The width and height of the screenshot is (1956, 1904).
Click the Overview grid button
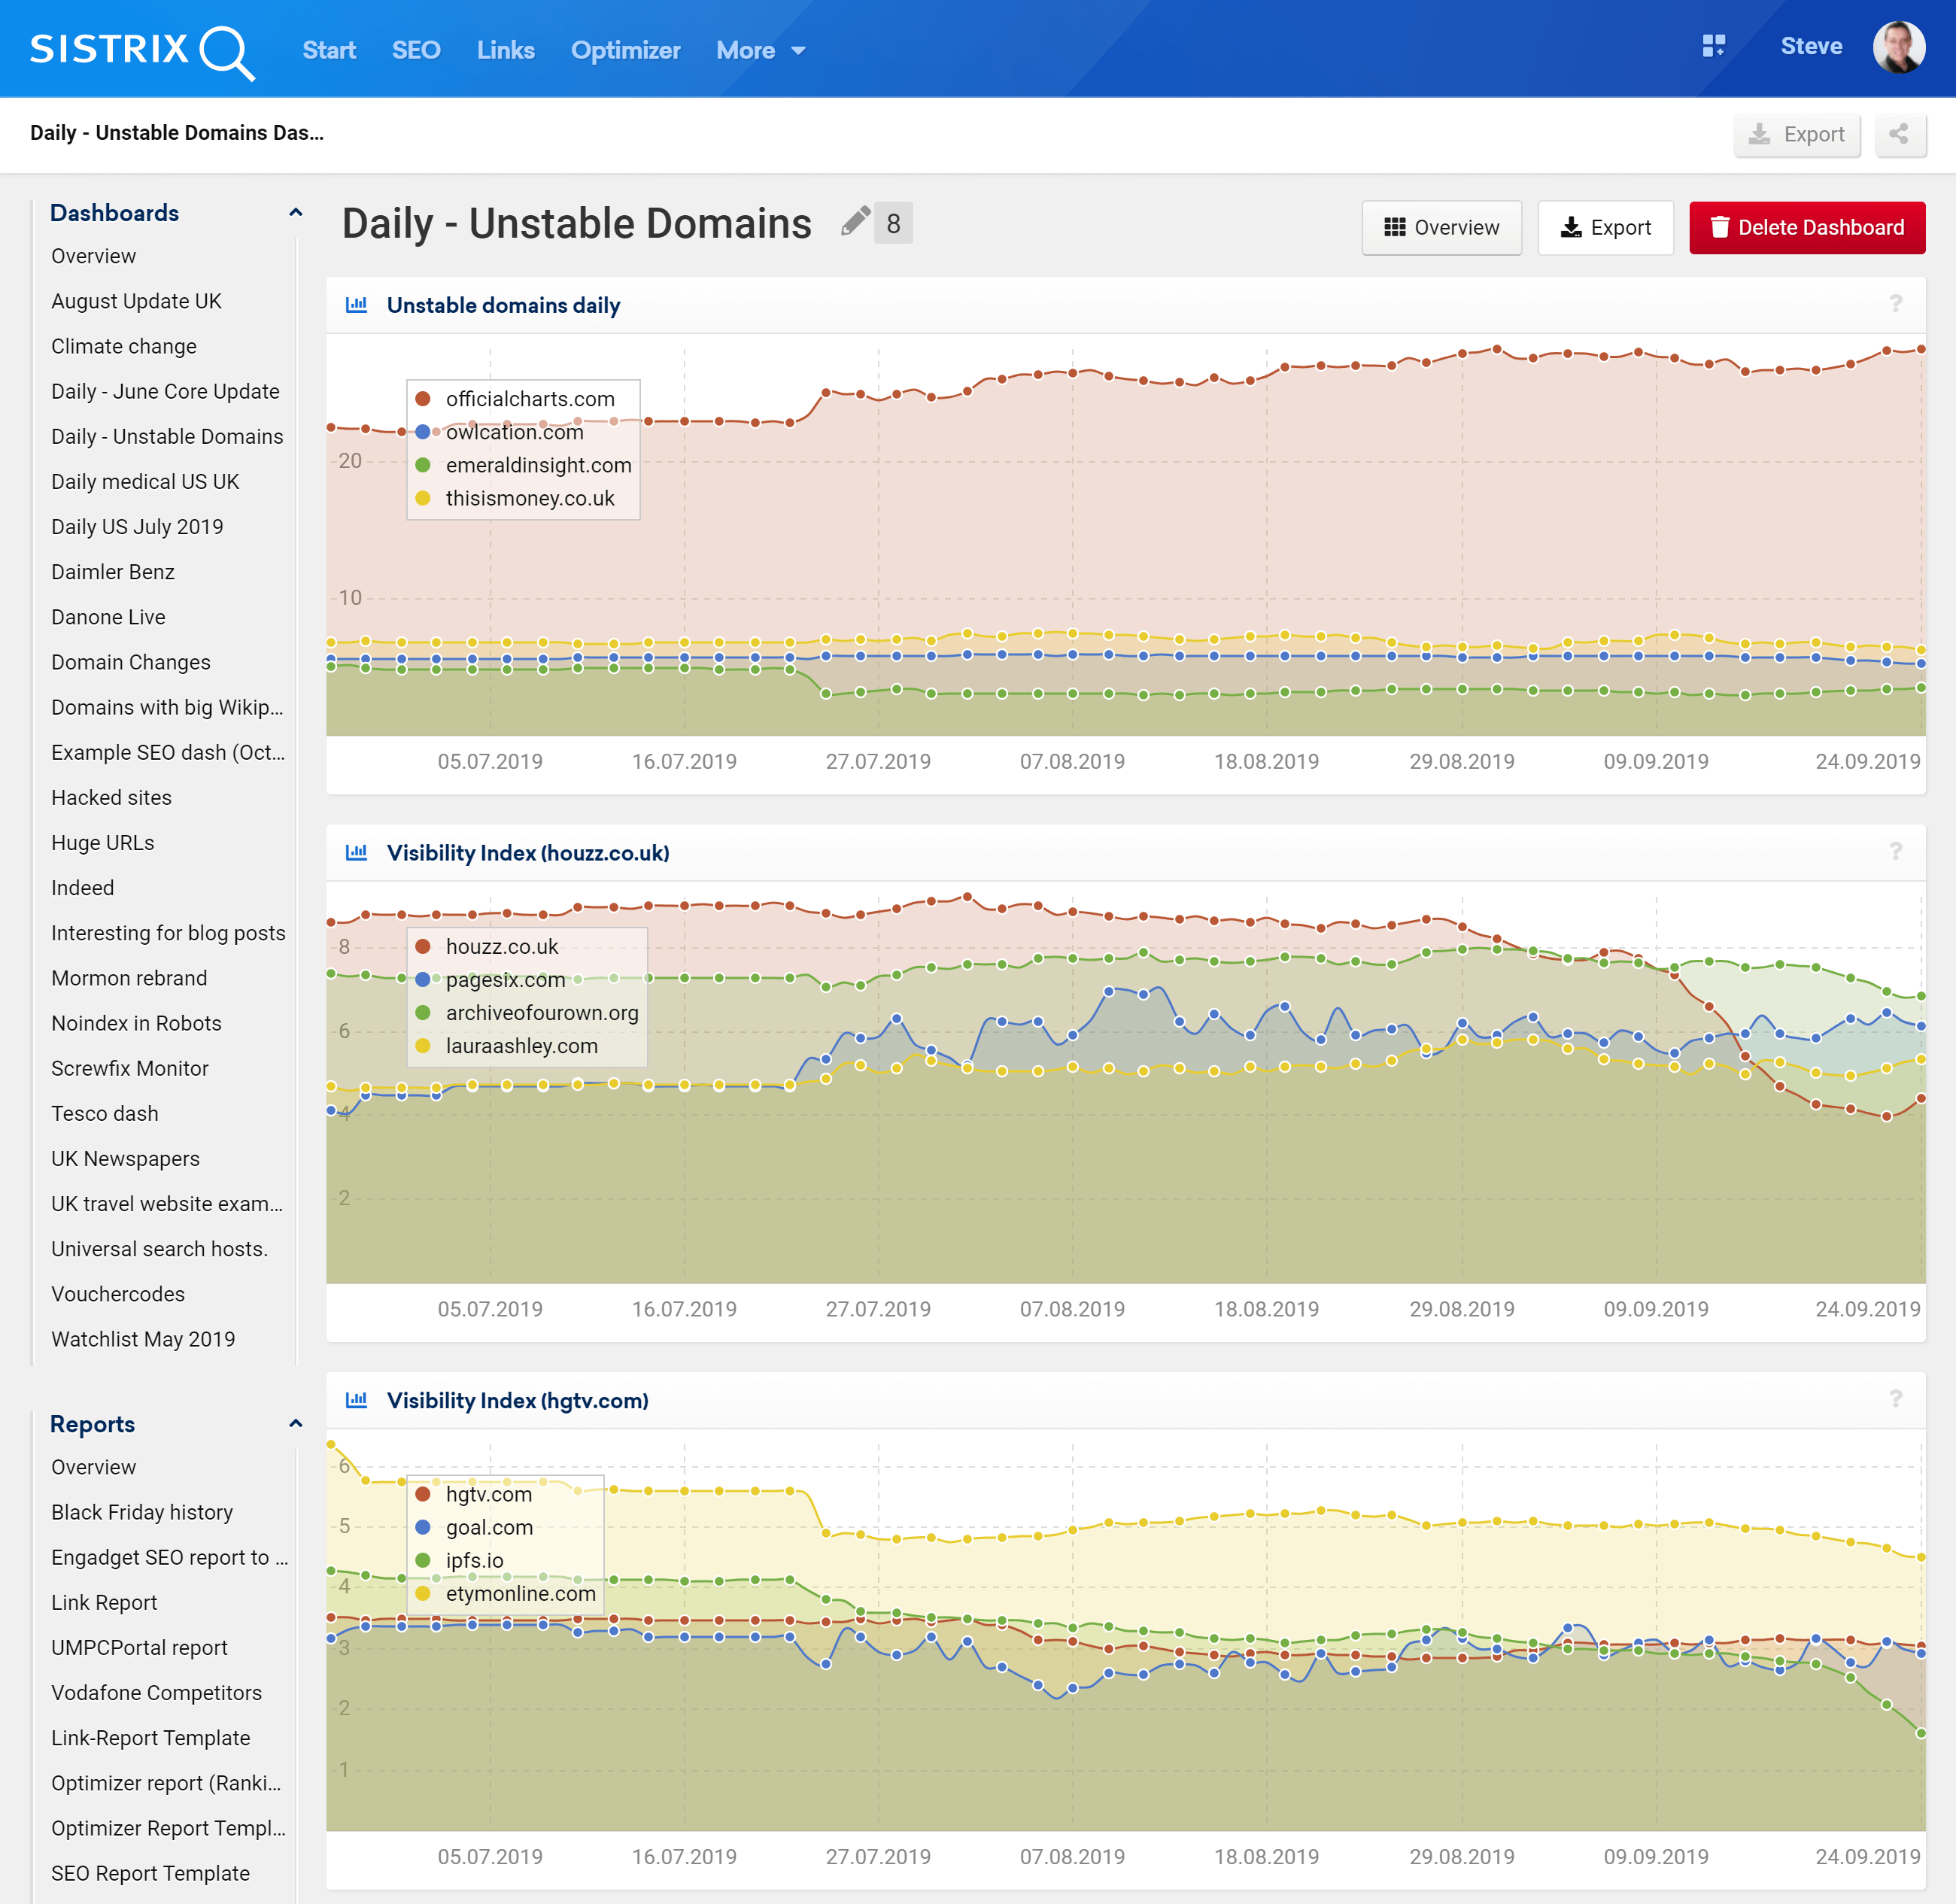point(1441,227)
